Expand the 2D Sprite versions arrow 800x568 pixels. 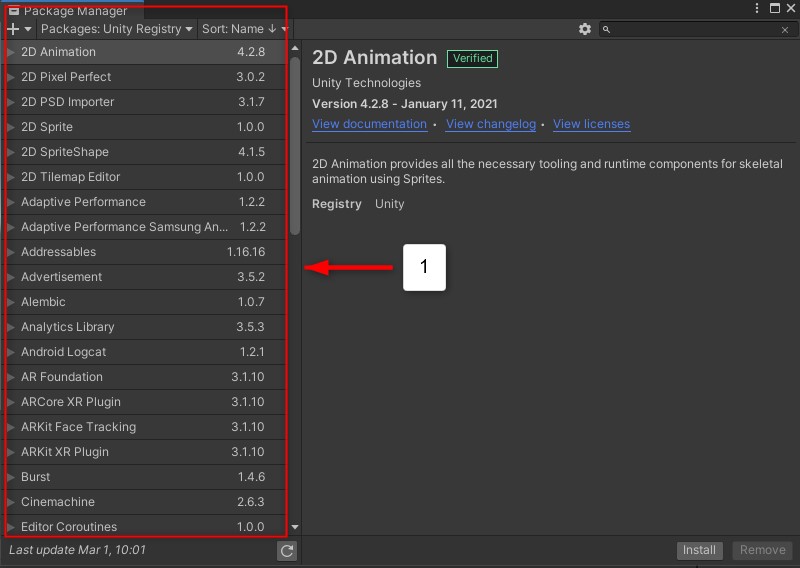[x=11, y=127]
